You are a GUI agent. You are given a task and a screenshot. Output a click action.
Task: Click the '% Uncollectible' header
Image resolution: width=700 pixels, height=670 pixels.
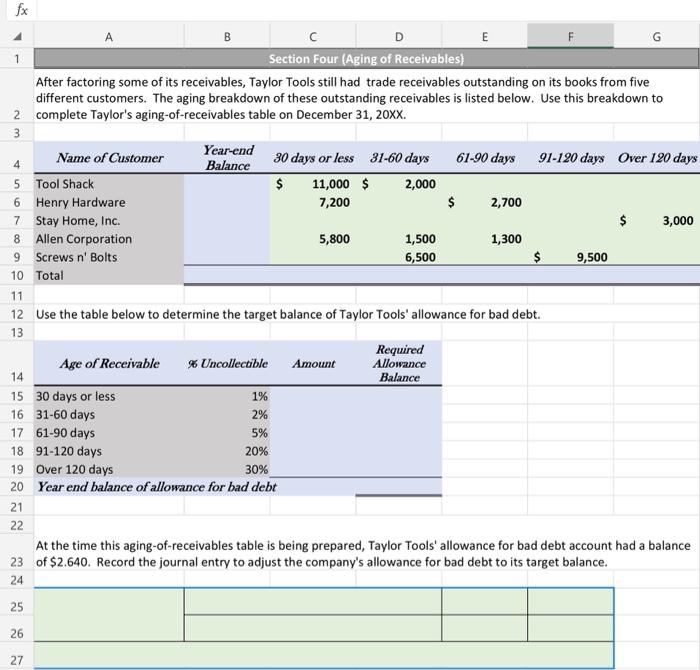tap(227, 363)
